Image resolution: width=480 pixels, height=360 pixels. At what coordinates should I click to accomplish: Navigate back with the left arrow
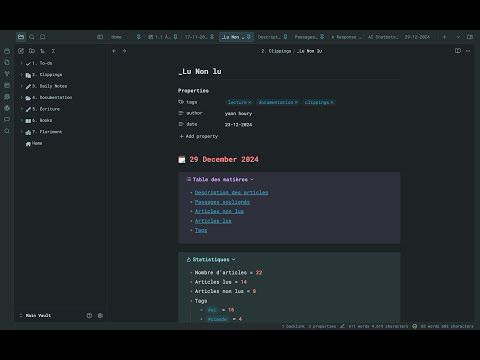pyautogui.click(x=114, y=51)
